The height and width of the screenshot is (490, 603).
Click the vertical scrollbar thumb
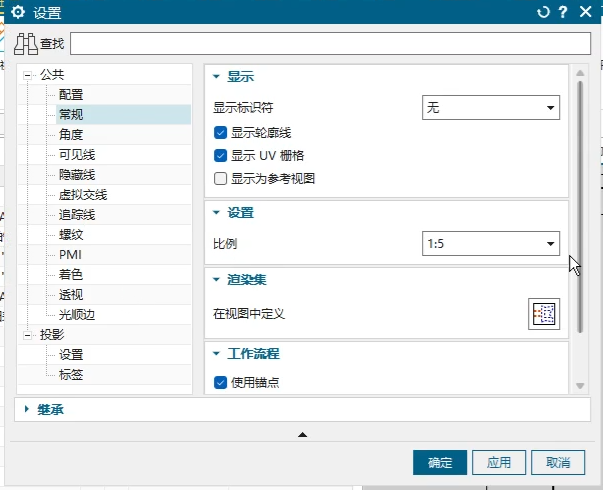580,207
